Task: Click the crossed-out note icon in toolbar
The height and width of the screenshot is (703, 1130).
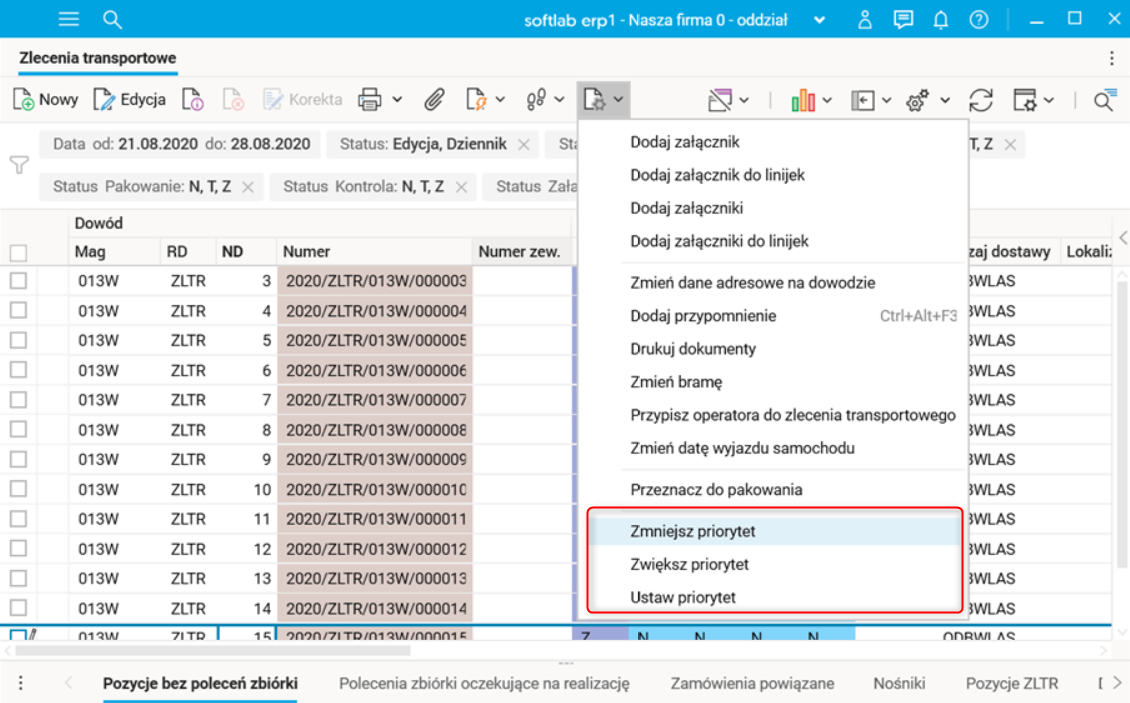Action: pyautogui.click(x=720, y=100)
